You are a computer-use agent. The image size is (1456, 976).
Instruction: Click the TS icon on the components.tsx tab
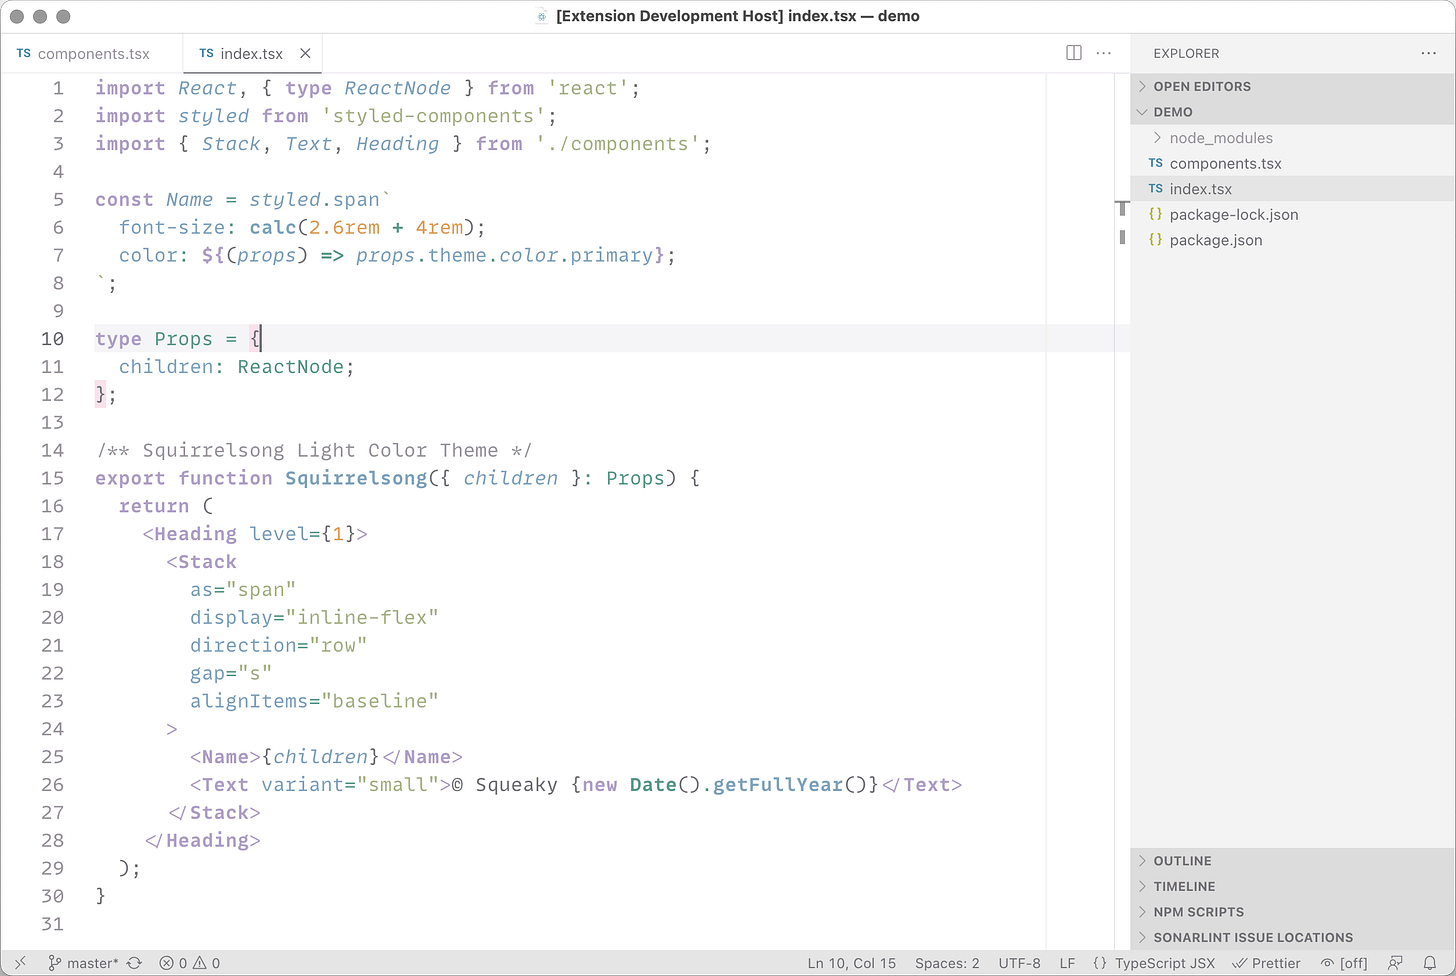pyautogui.click(x=24, y=54)
